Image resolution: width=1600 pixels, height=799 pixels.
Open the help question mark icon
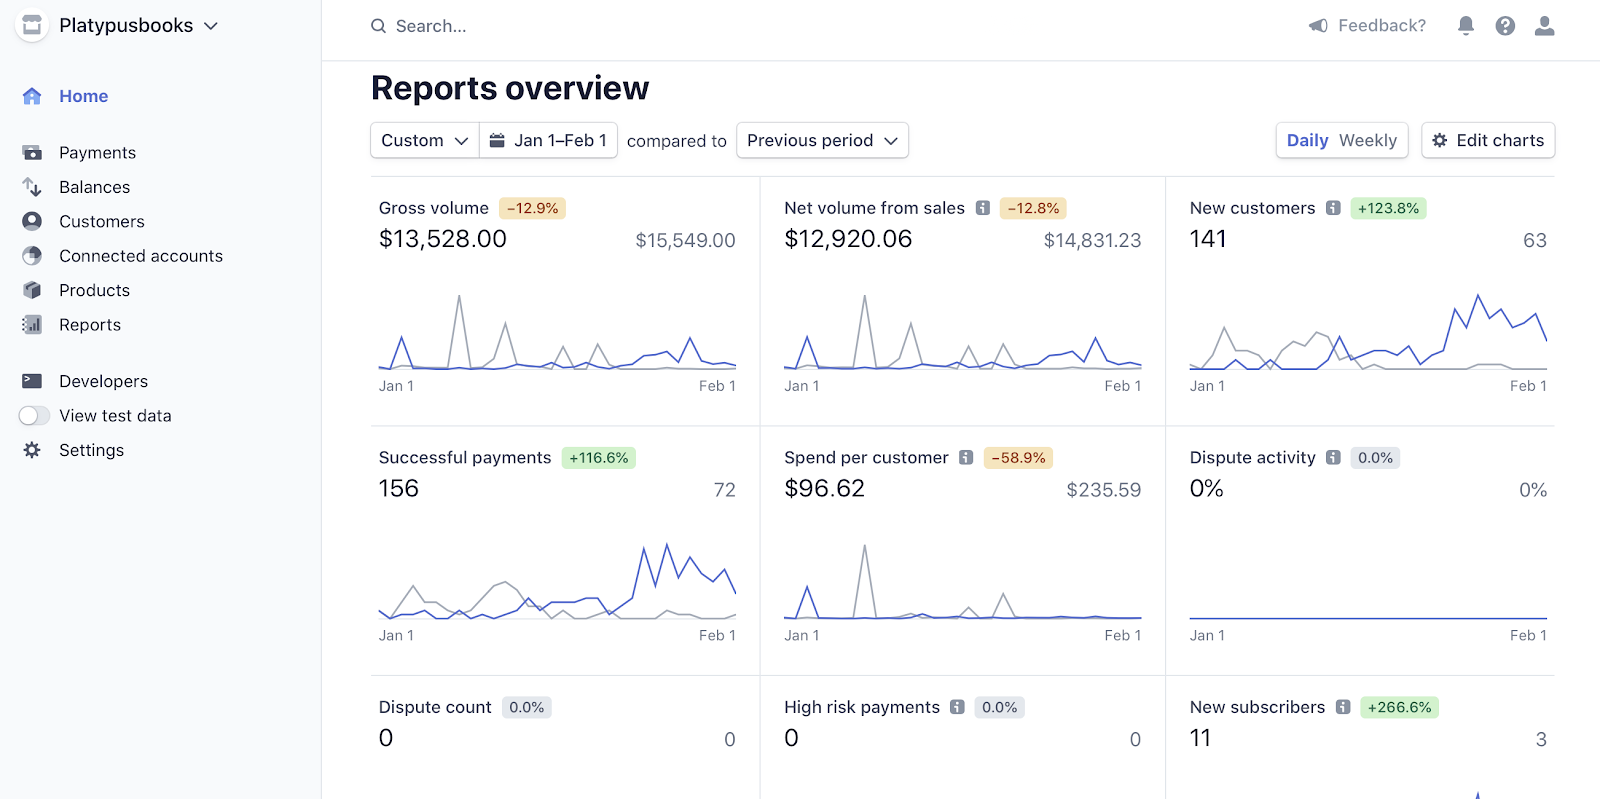click(x=1505, y=26)
